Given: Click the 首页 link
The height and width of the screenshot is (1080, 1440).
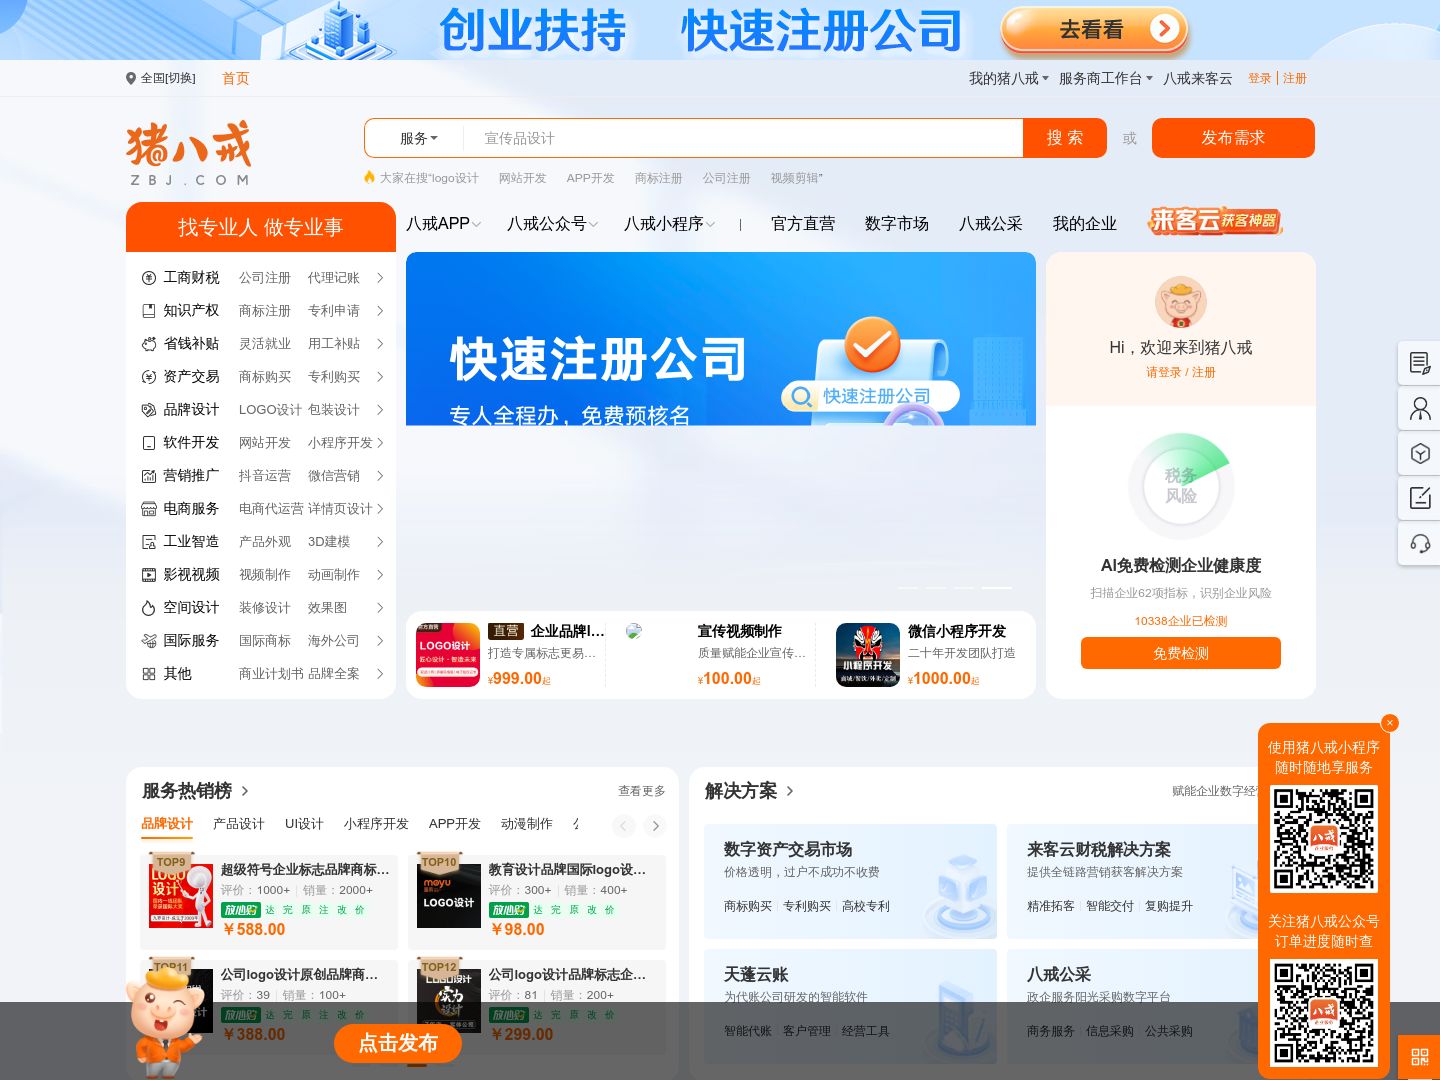Looking at the screenshot, I should click(x=236, y=78).
